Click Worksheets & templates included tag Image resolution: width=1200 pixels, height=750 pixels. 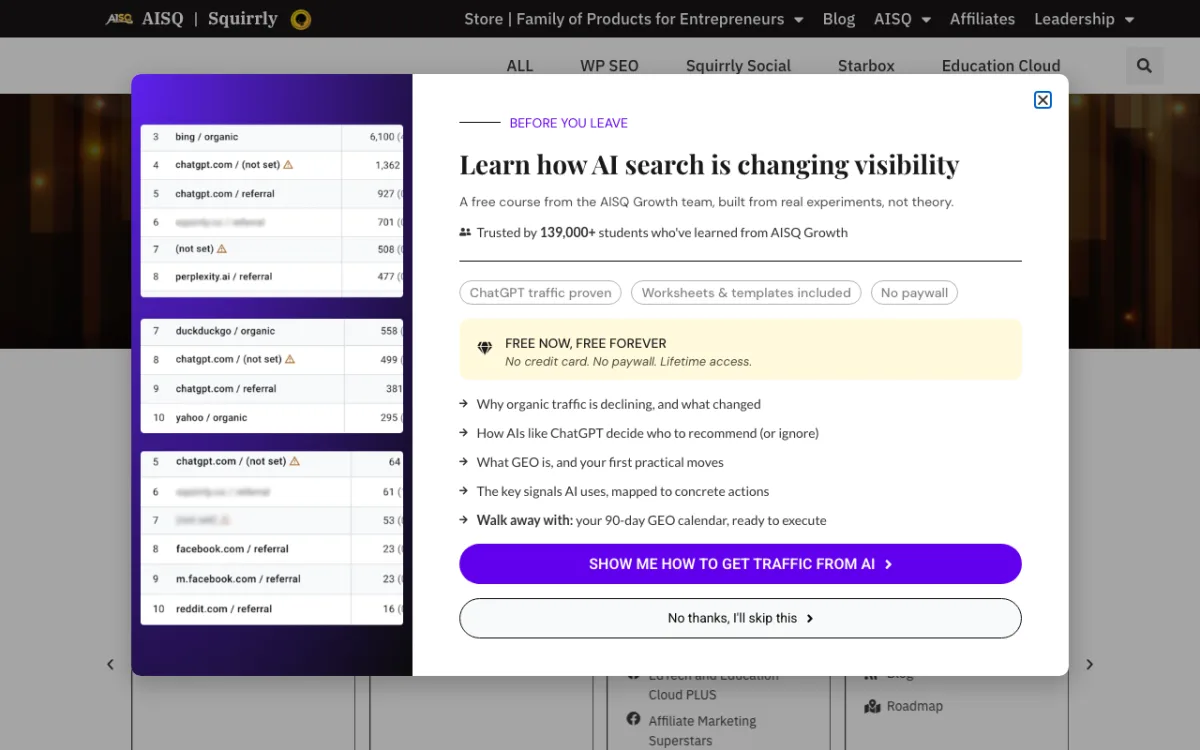tap(746, 293)
